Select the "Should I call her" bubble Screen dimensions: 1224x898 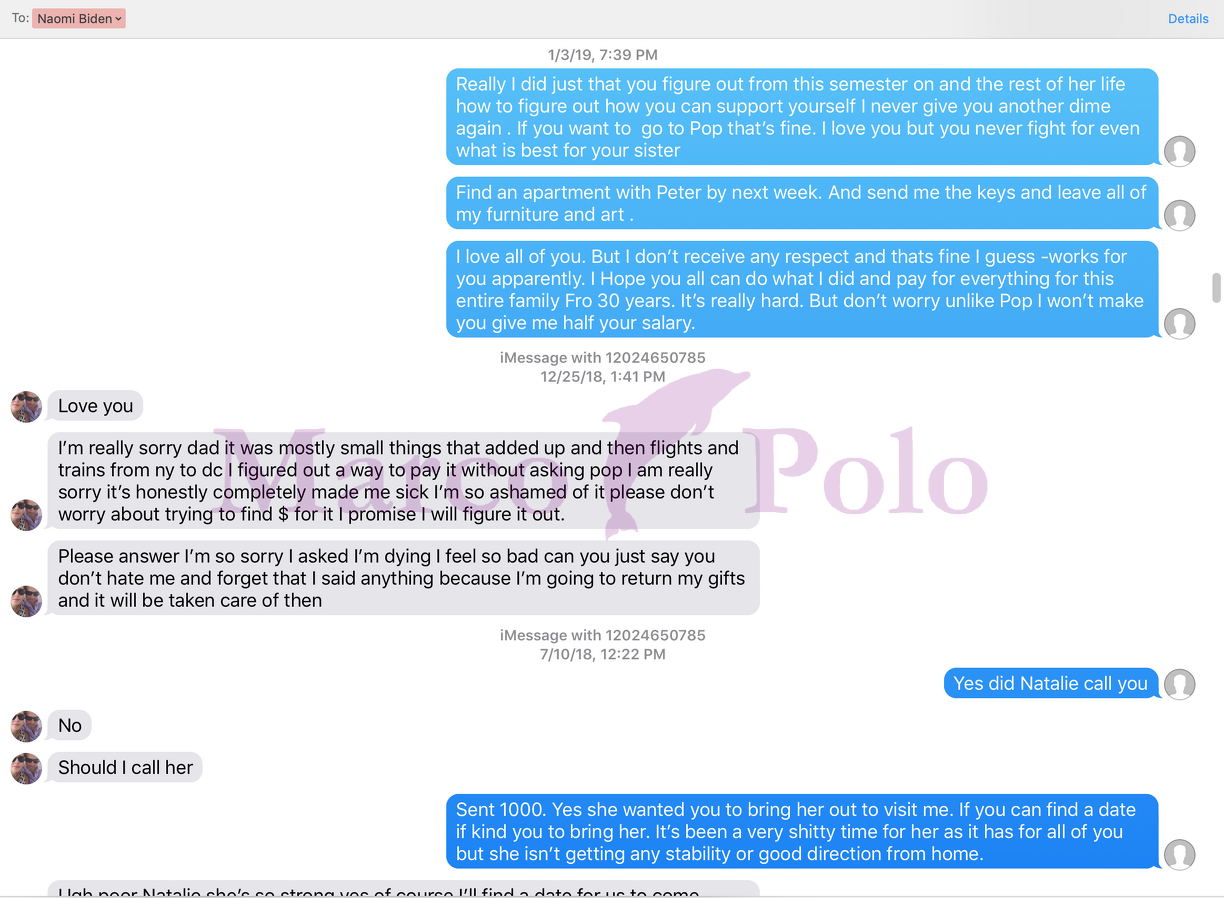point(125,767)
